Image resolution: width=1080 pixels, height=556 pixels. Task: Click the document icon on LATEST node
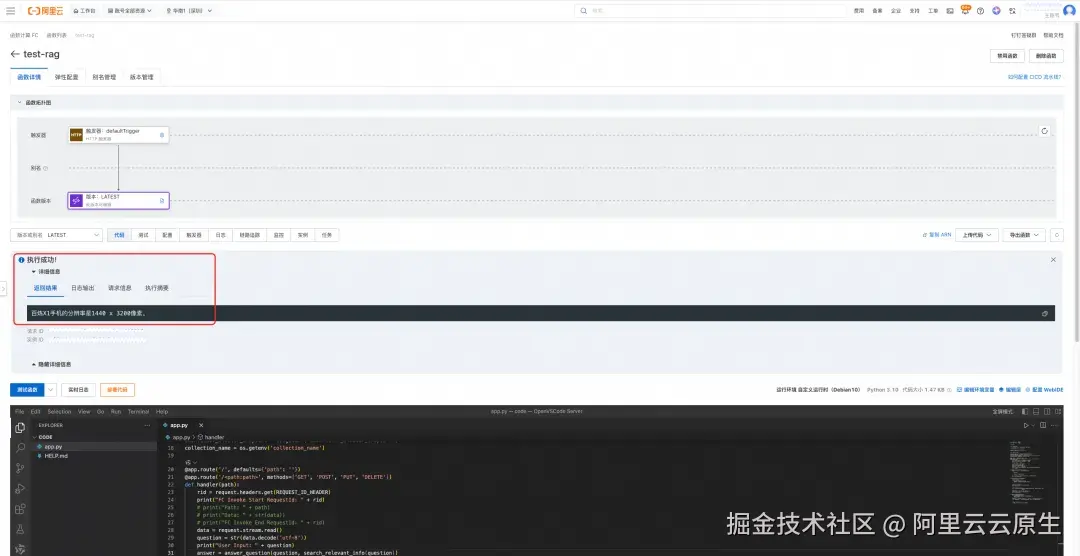coord(162,201)
